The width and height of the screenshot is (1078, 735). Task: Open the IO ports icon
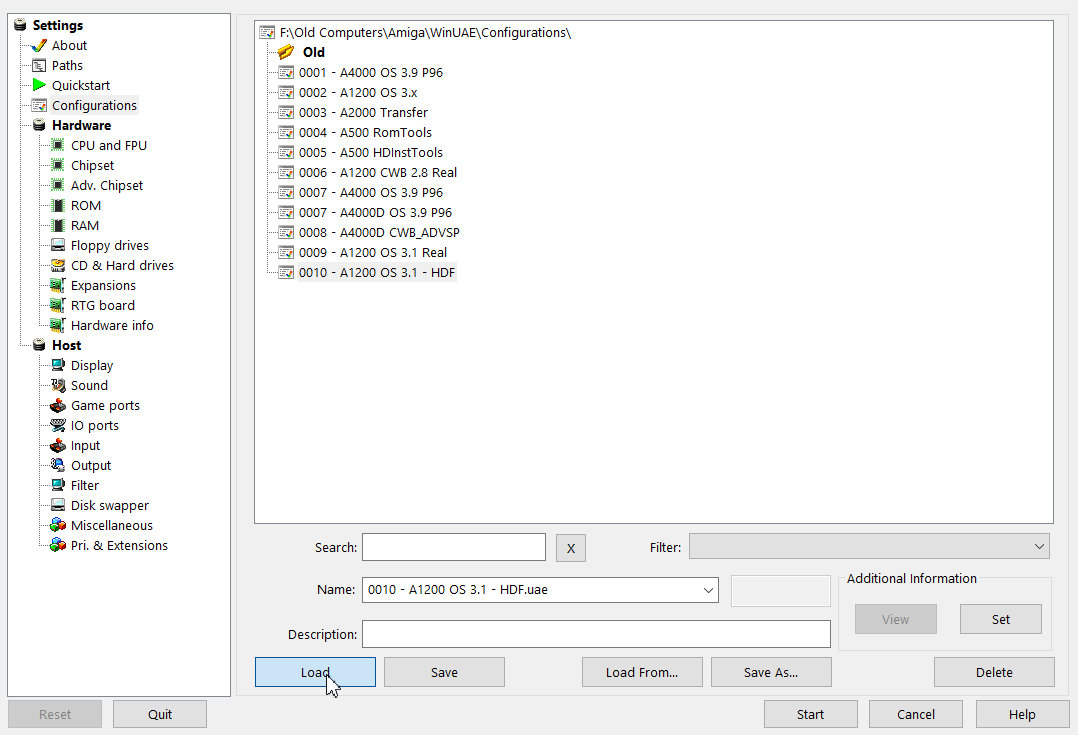click(58, 426)
